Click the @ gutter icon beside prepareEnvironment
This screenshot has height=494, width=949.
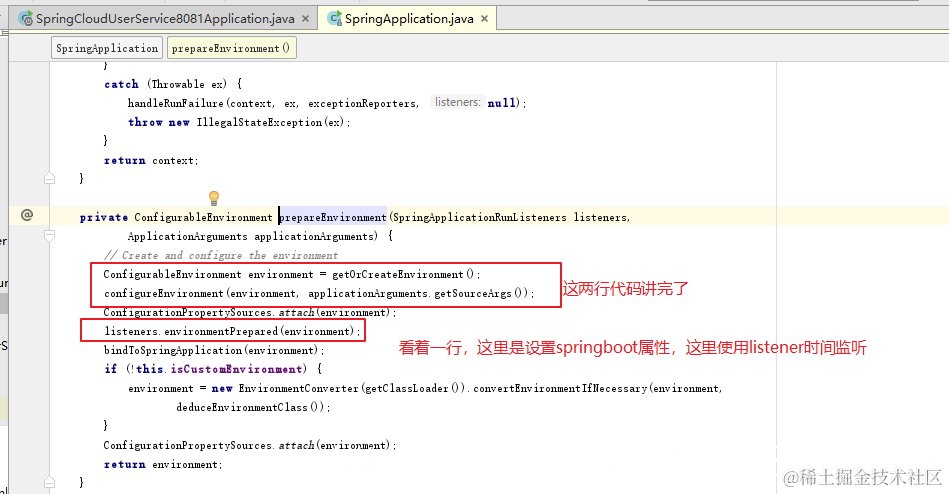(x=27, y=215)
